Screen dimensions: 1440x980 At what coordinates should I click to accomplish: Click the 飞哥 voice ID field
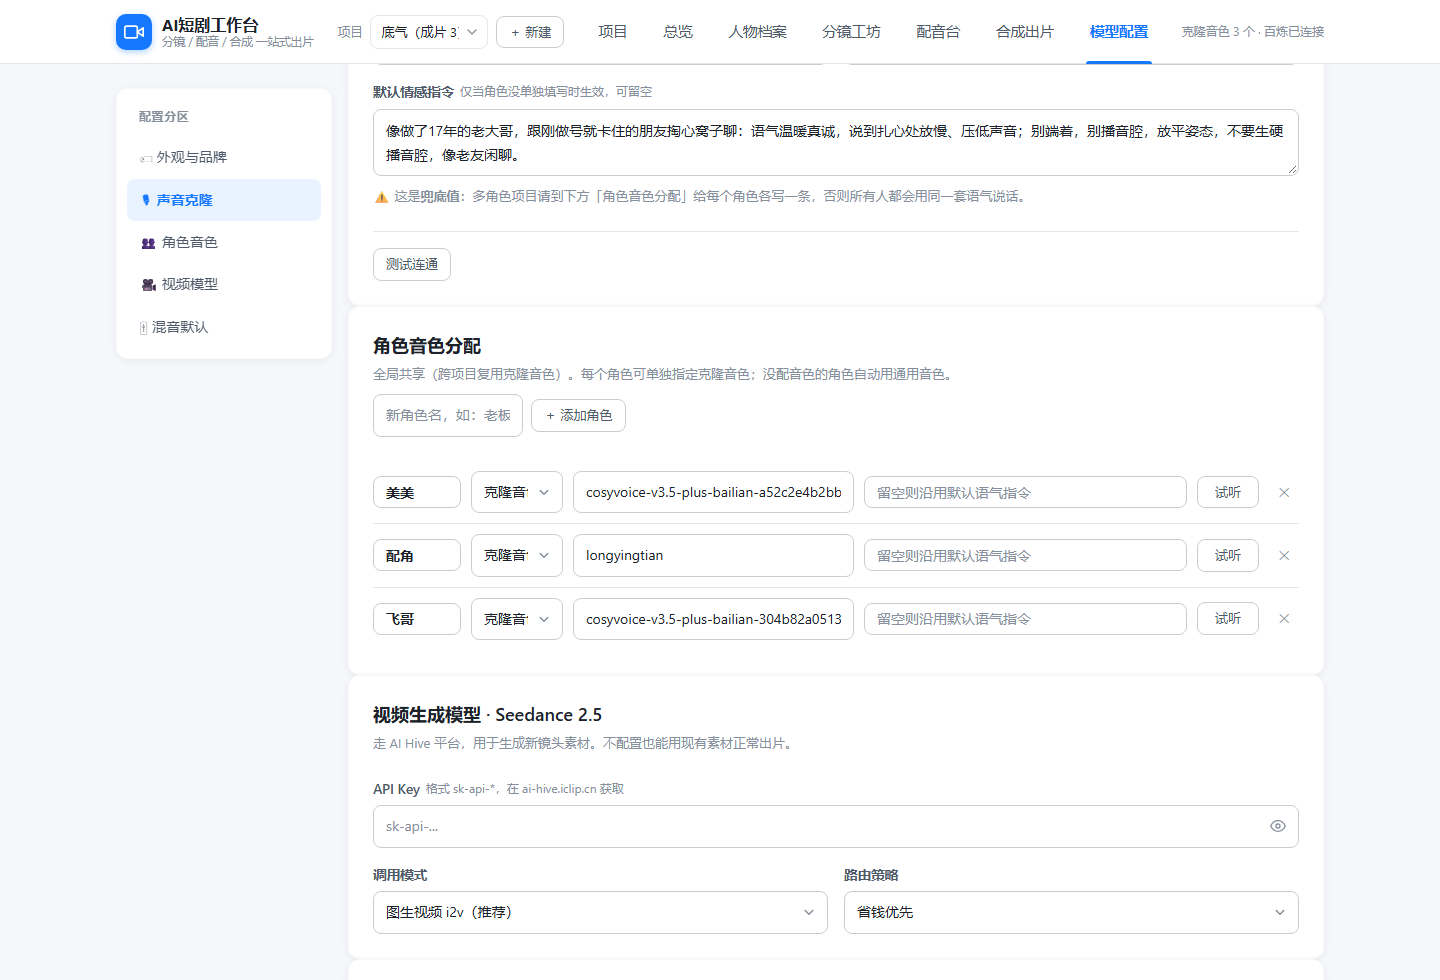click(x=713, y=619)
